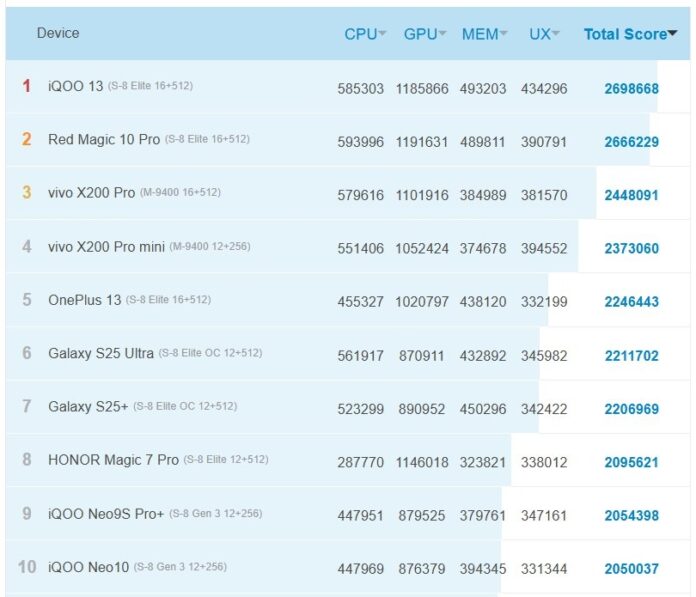
Task: Click GPU score 1020797
Action: coord(422,302)
